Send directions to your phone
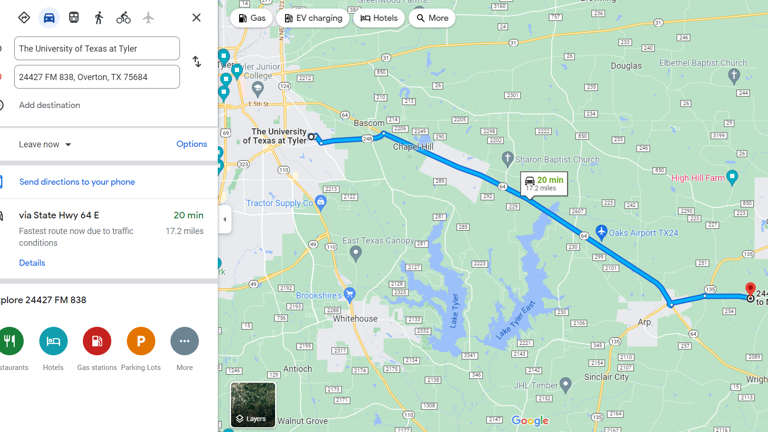The image size is (768, 432). coord(77,182)
